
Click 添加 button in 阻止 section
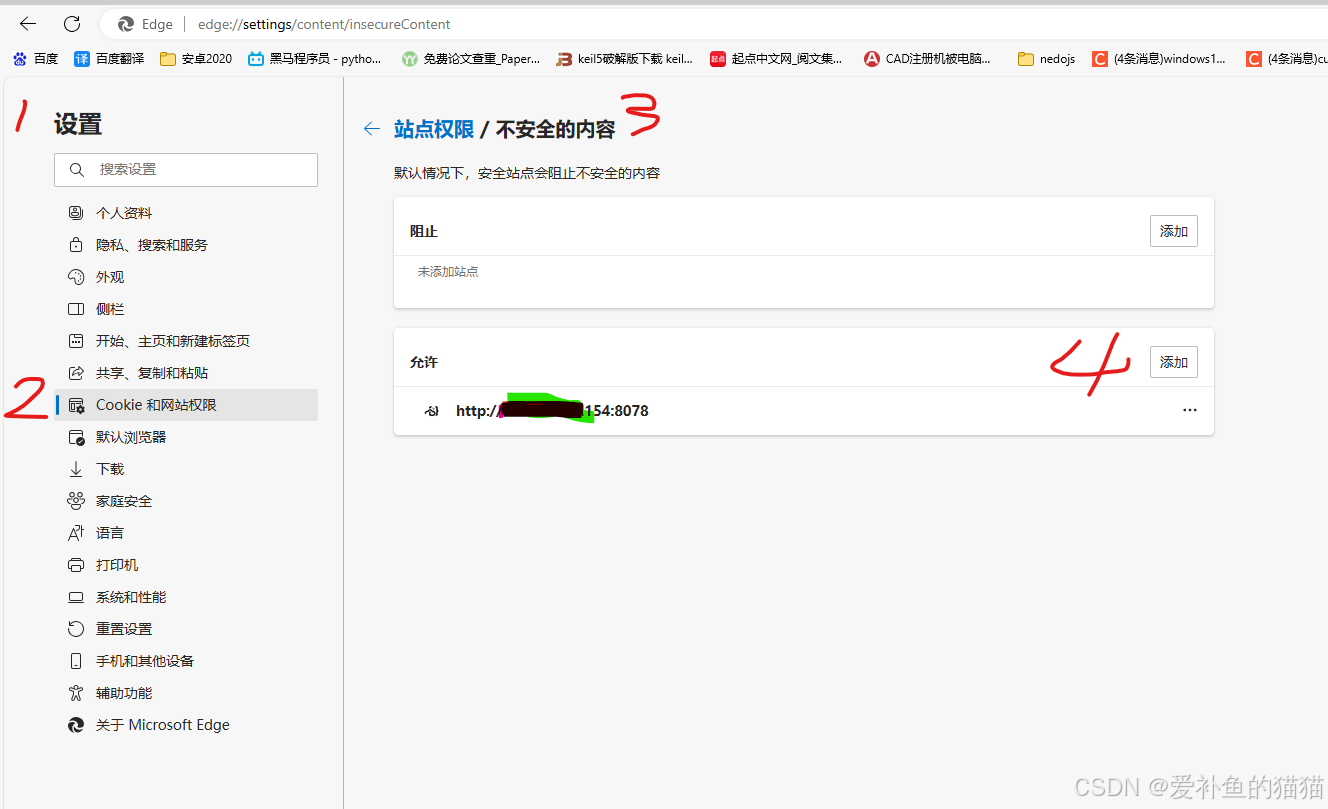pos(1174,231)
